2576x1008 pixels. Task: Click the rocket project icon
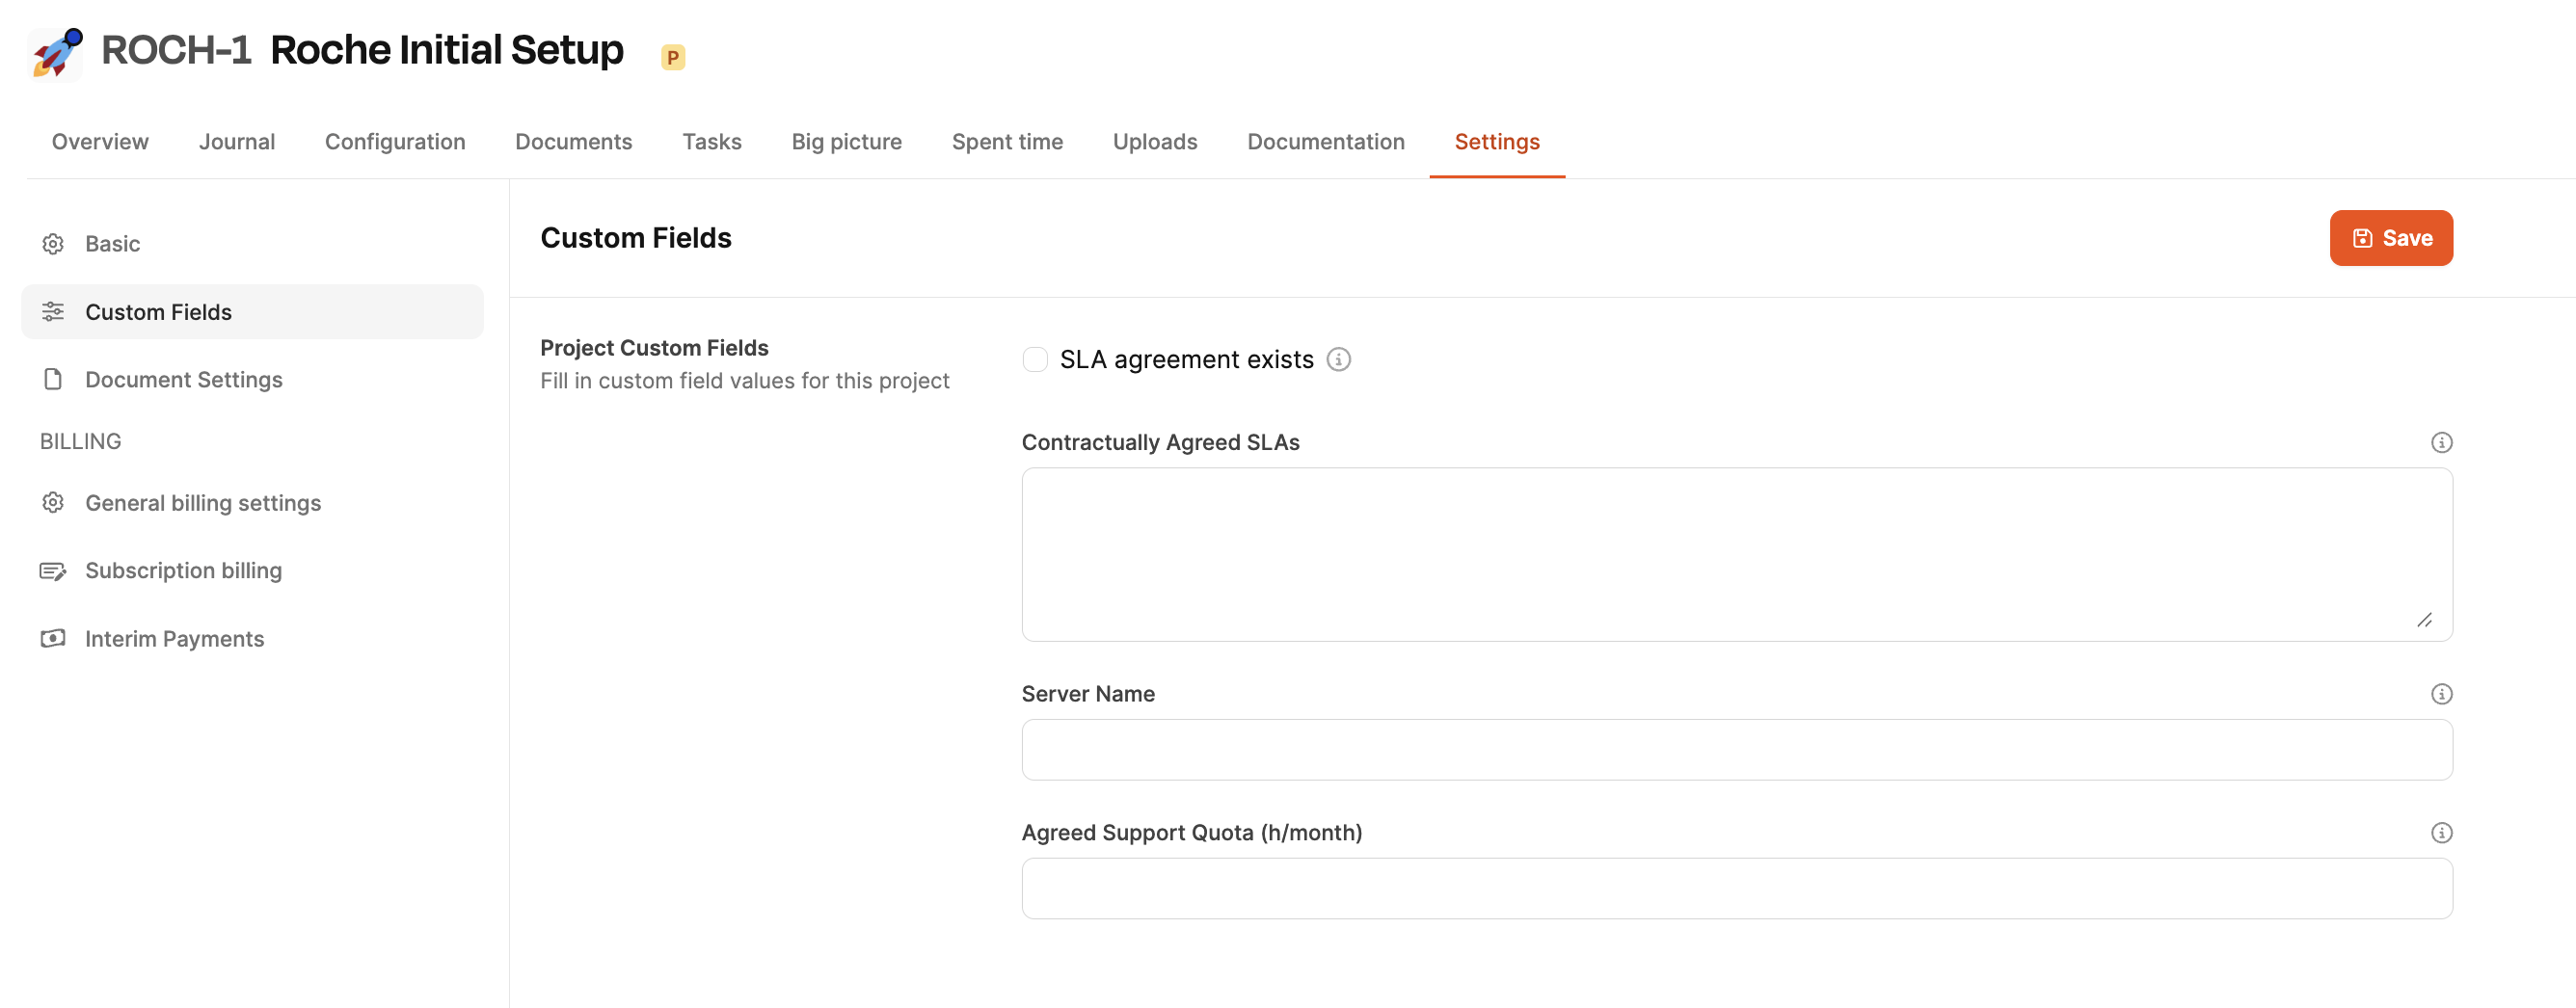pos(56,52)
